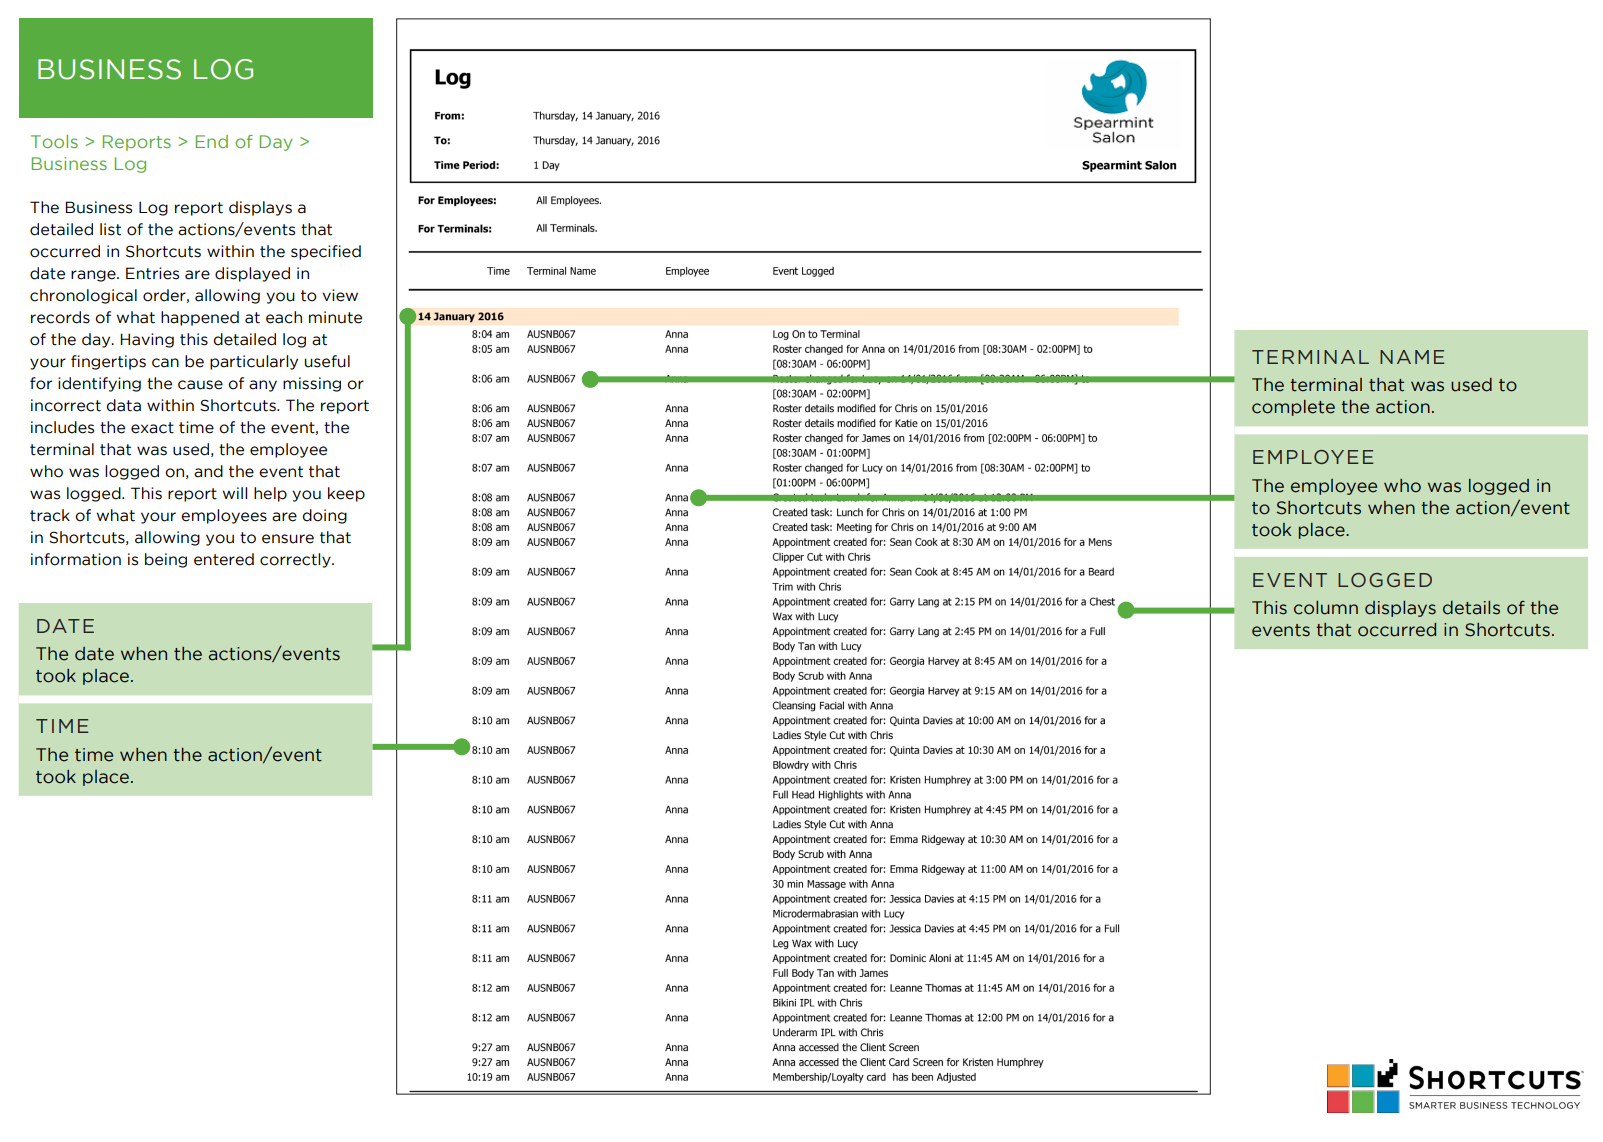
Task: Click the 'To:' label
Action: [x=442, y=141]
